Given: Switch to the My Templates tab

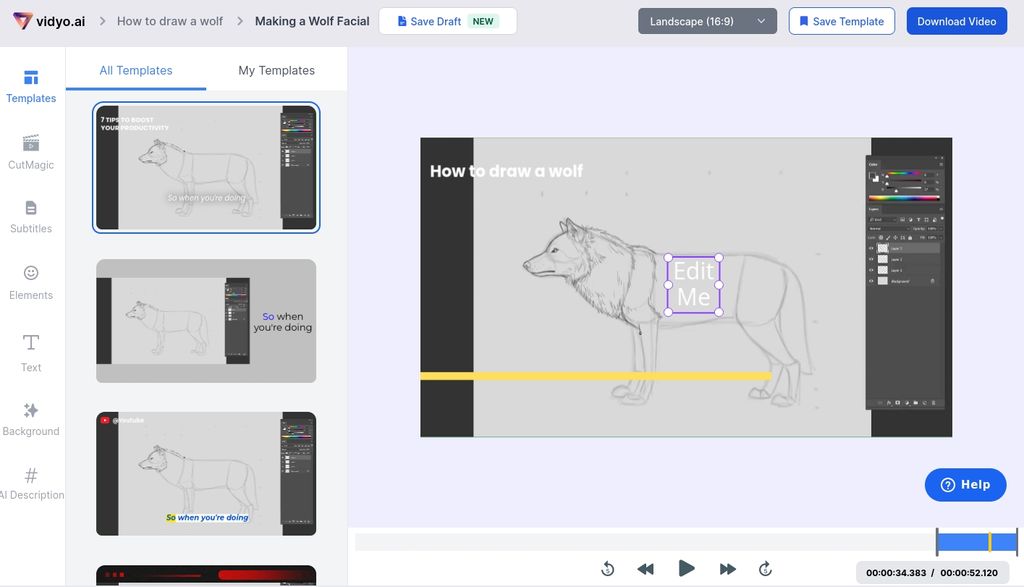Looking at the screenshot, I should (x=277, y=70).
